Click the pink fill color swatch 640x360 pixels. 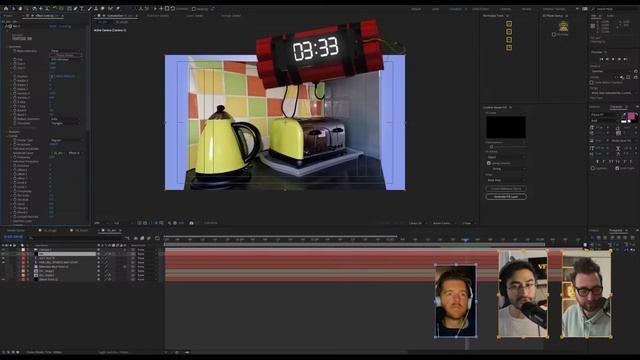coord(631,116)
